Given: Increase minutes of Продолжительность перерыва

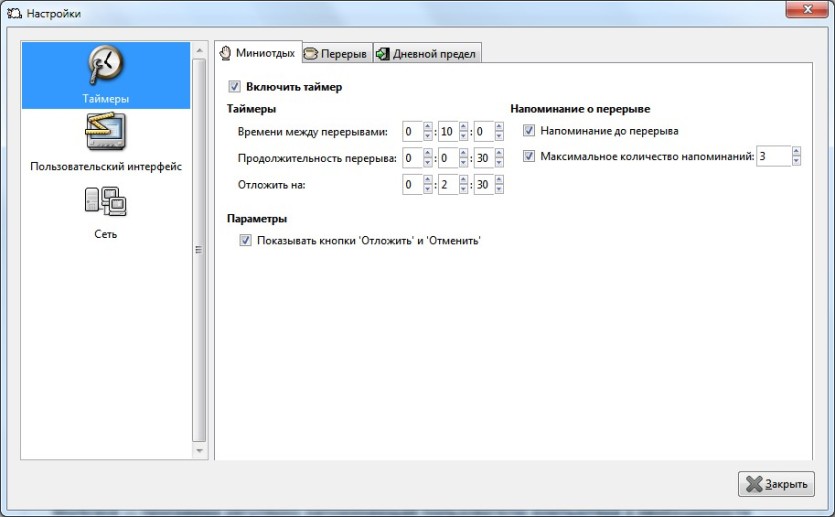Looking at the screenshot, I should [463, 153].
